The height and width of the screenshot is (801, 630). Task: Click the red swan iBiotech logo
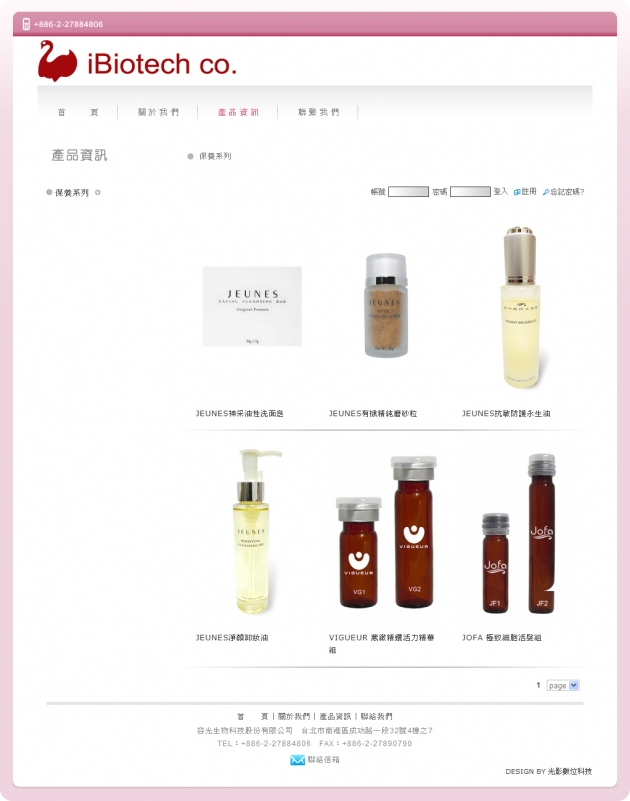tap(137, 61)
